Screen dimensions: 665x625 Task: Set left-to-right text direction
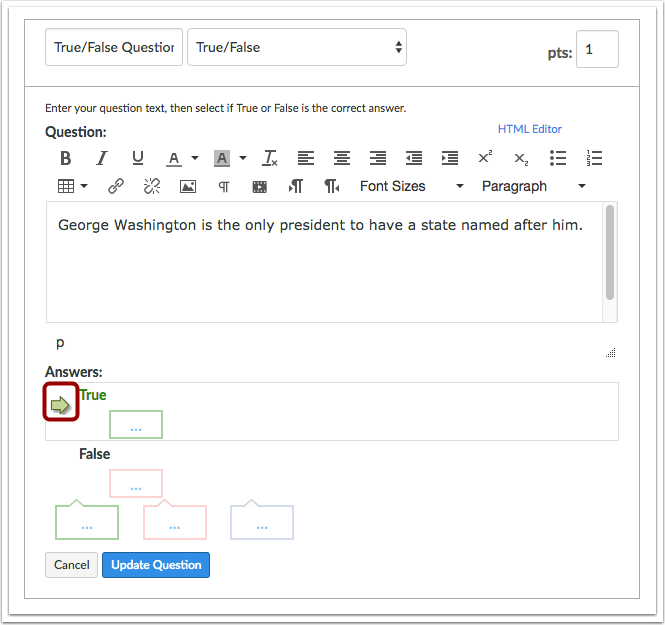[296, 186]
